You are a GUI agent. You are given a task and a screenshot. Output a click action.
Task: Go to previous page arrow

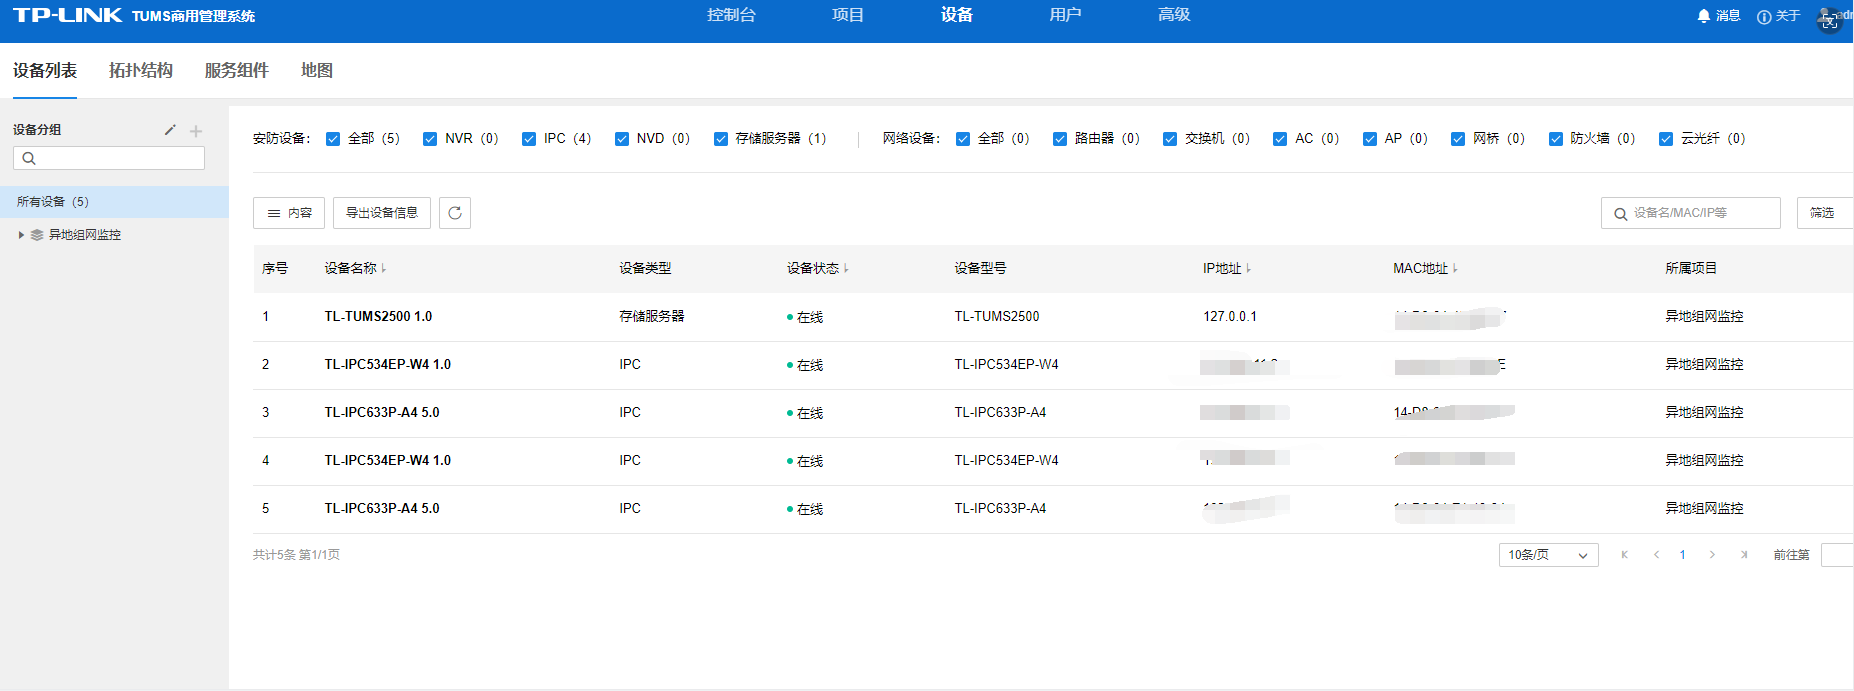[1657, 555]
